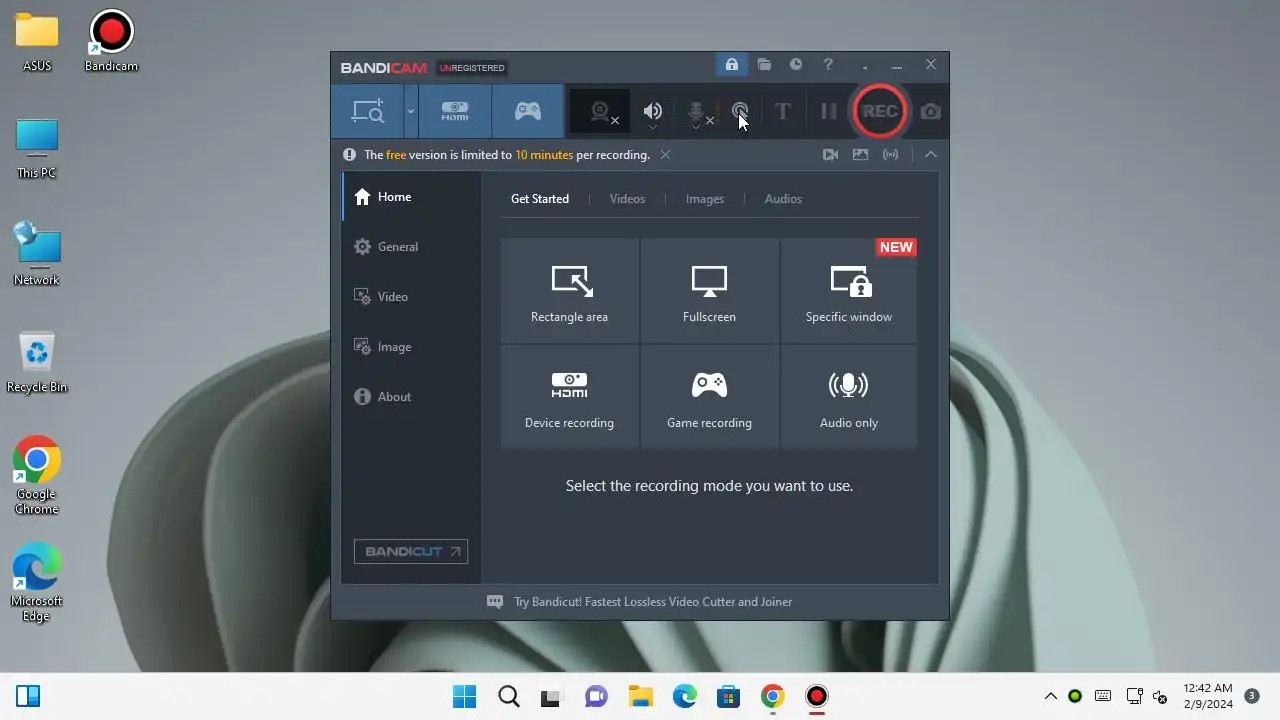
Task: Open the About section
Action: (x=411, y=397)
